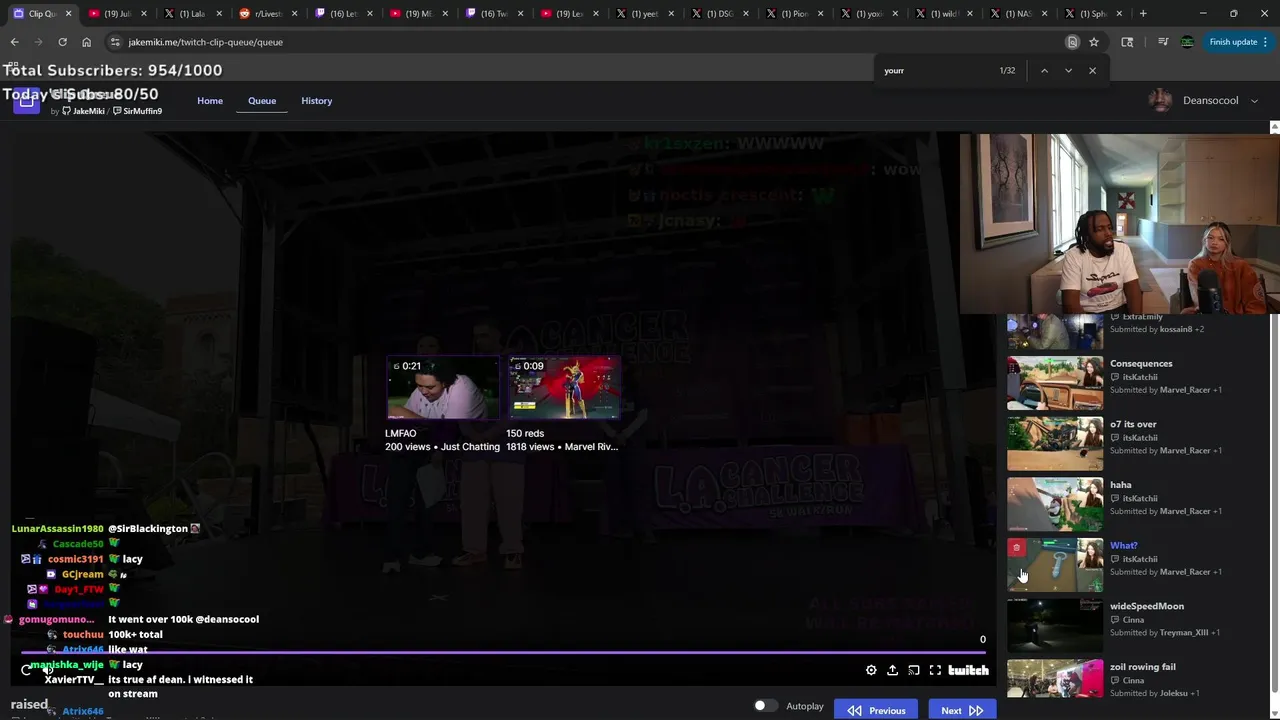
Task: Open Chrome menu three-dot icon
Action: point(1266,42)
